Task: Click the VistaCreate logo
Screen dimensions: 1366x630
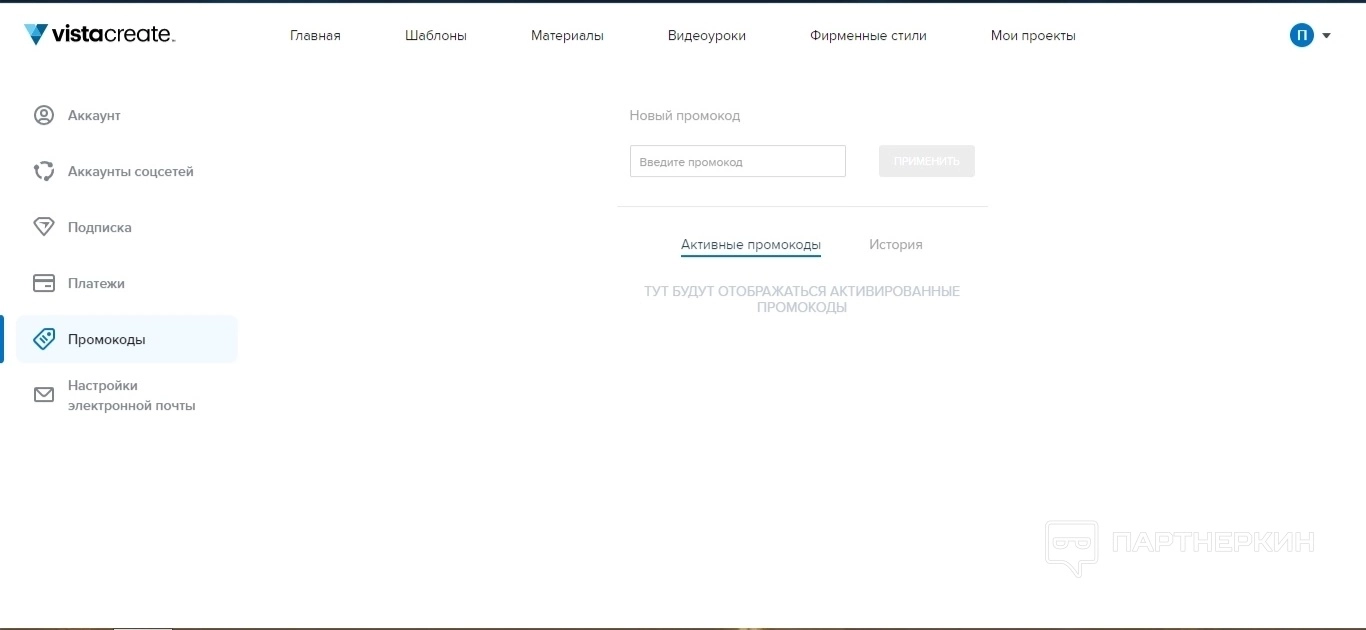Action: pos(99,35)
